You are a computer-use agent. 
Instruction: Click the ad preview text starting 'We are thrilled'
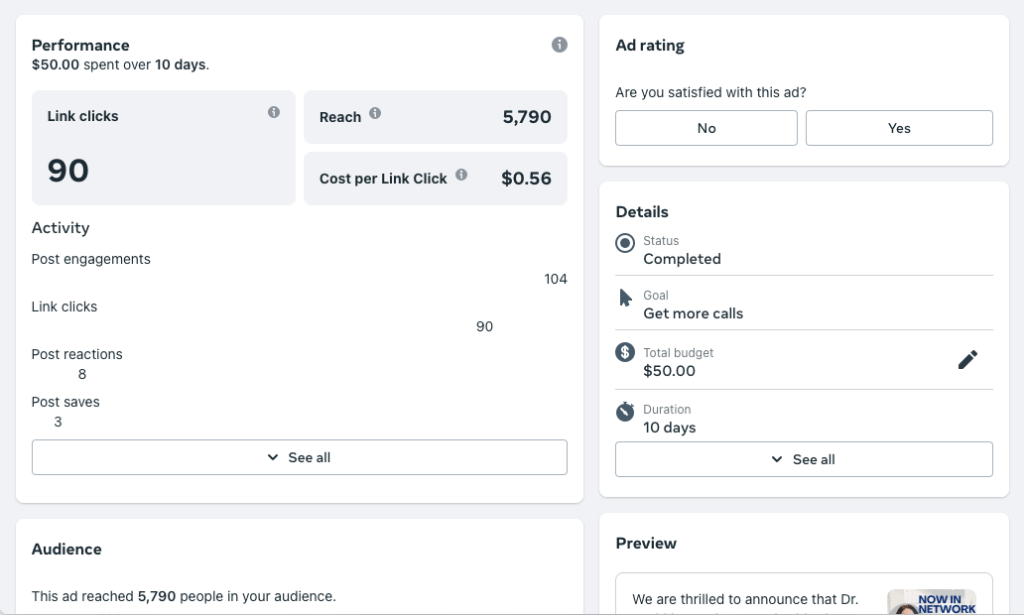pyautogui.click(x=745, y=599)
